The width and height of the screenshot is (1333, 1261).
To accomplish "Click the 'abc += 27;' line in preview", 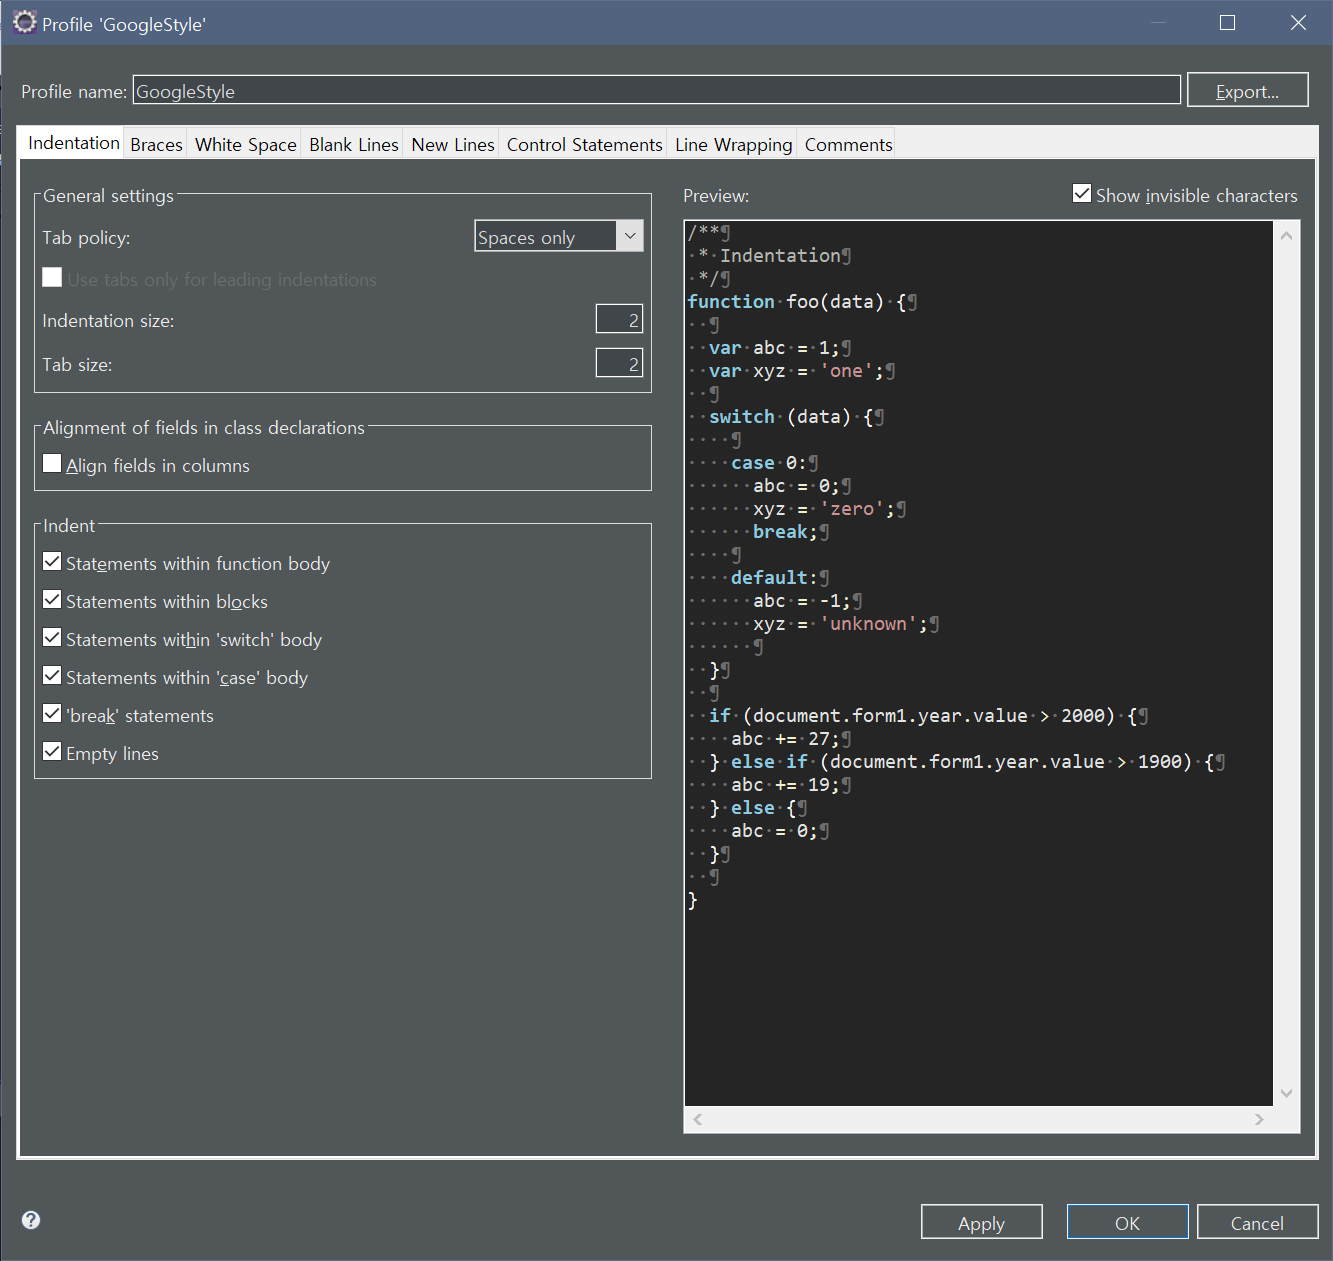I will coord(790,738).
